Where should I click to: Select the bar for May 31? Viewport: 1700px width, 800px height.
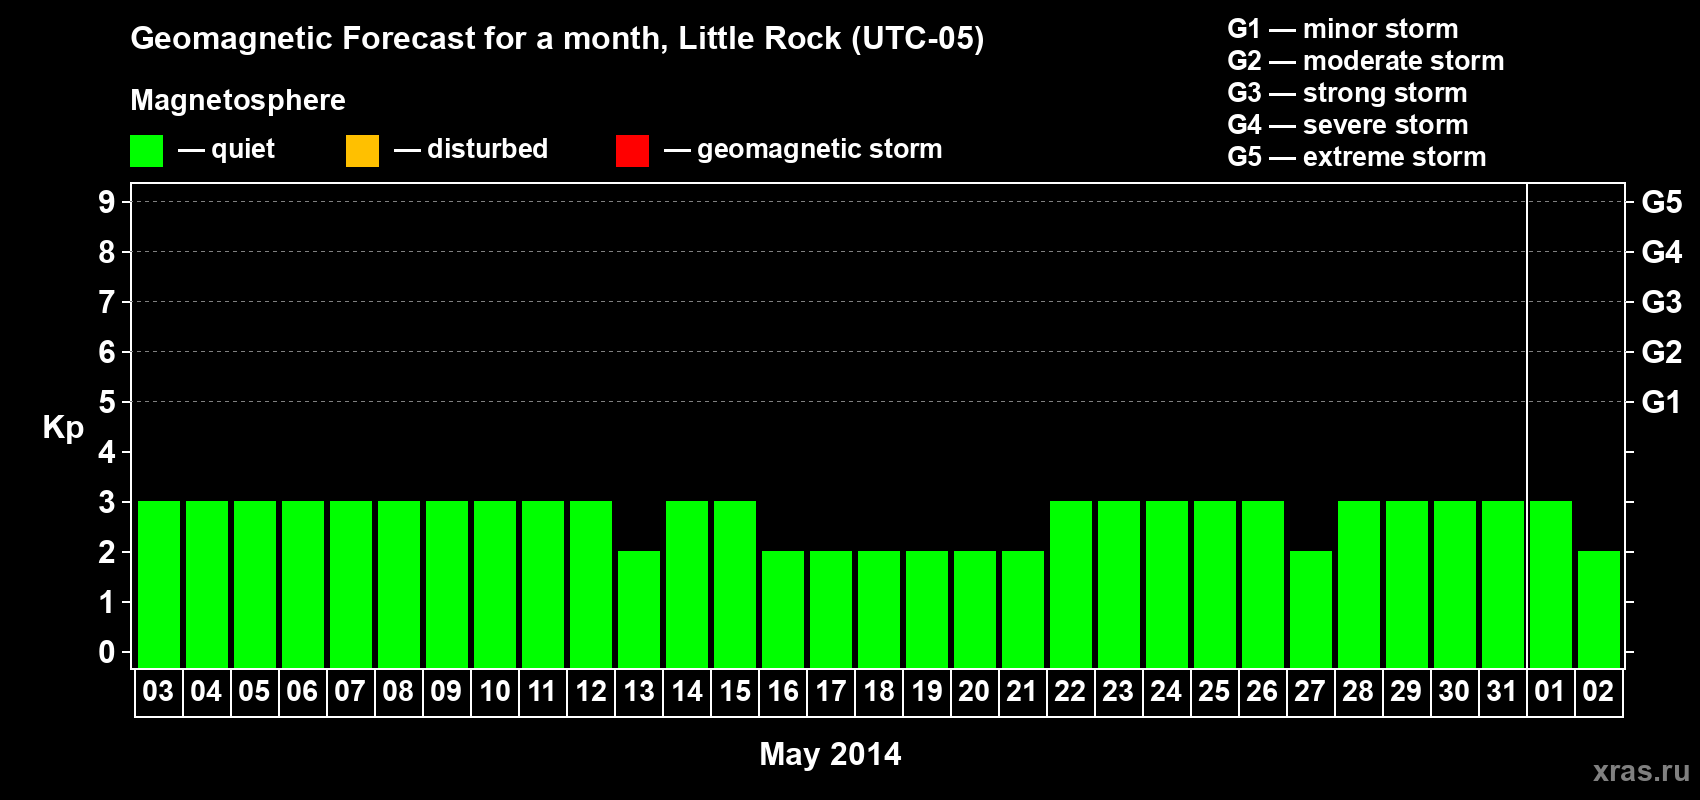1503,584
